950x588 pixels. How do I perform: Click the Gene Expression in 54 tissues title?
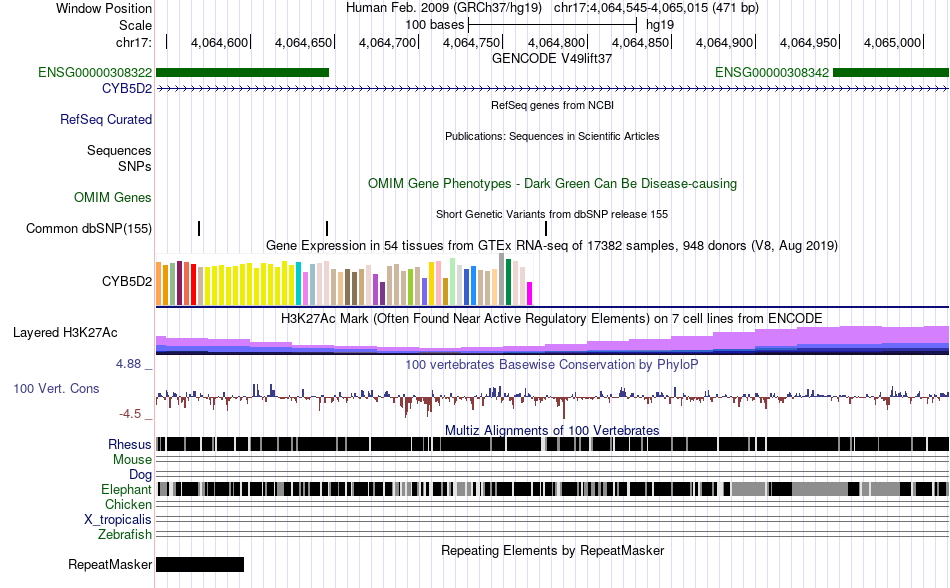click(552, 245)
